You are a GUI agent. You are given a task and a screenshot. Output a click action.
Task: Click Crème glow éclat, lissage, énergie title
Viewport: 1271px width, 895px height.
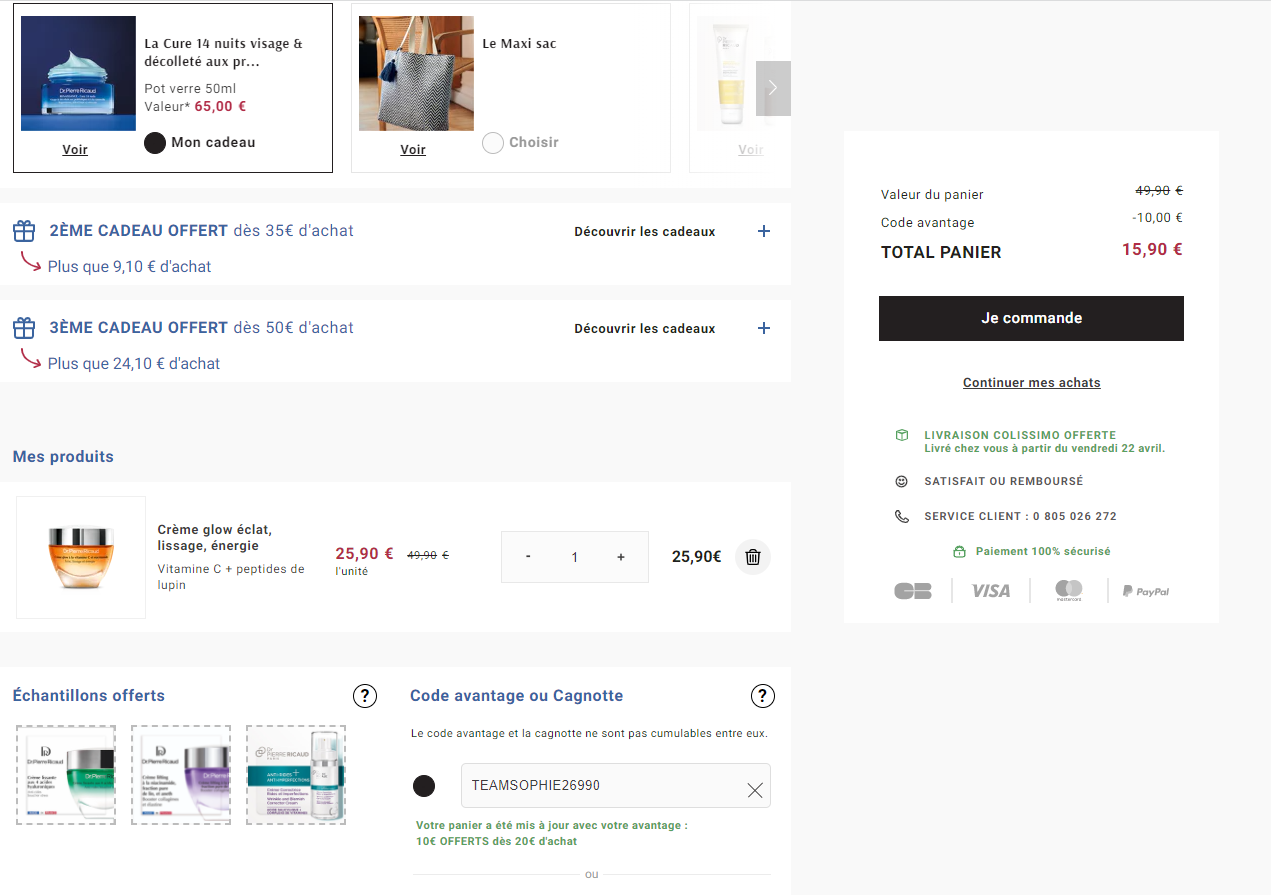215,538
